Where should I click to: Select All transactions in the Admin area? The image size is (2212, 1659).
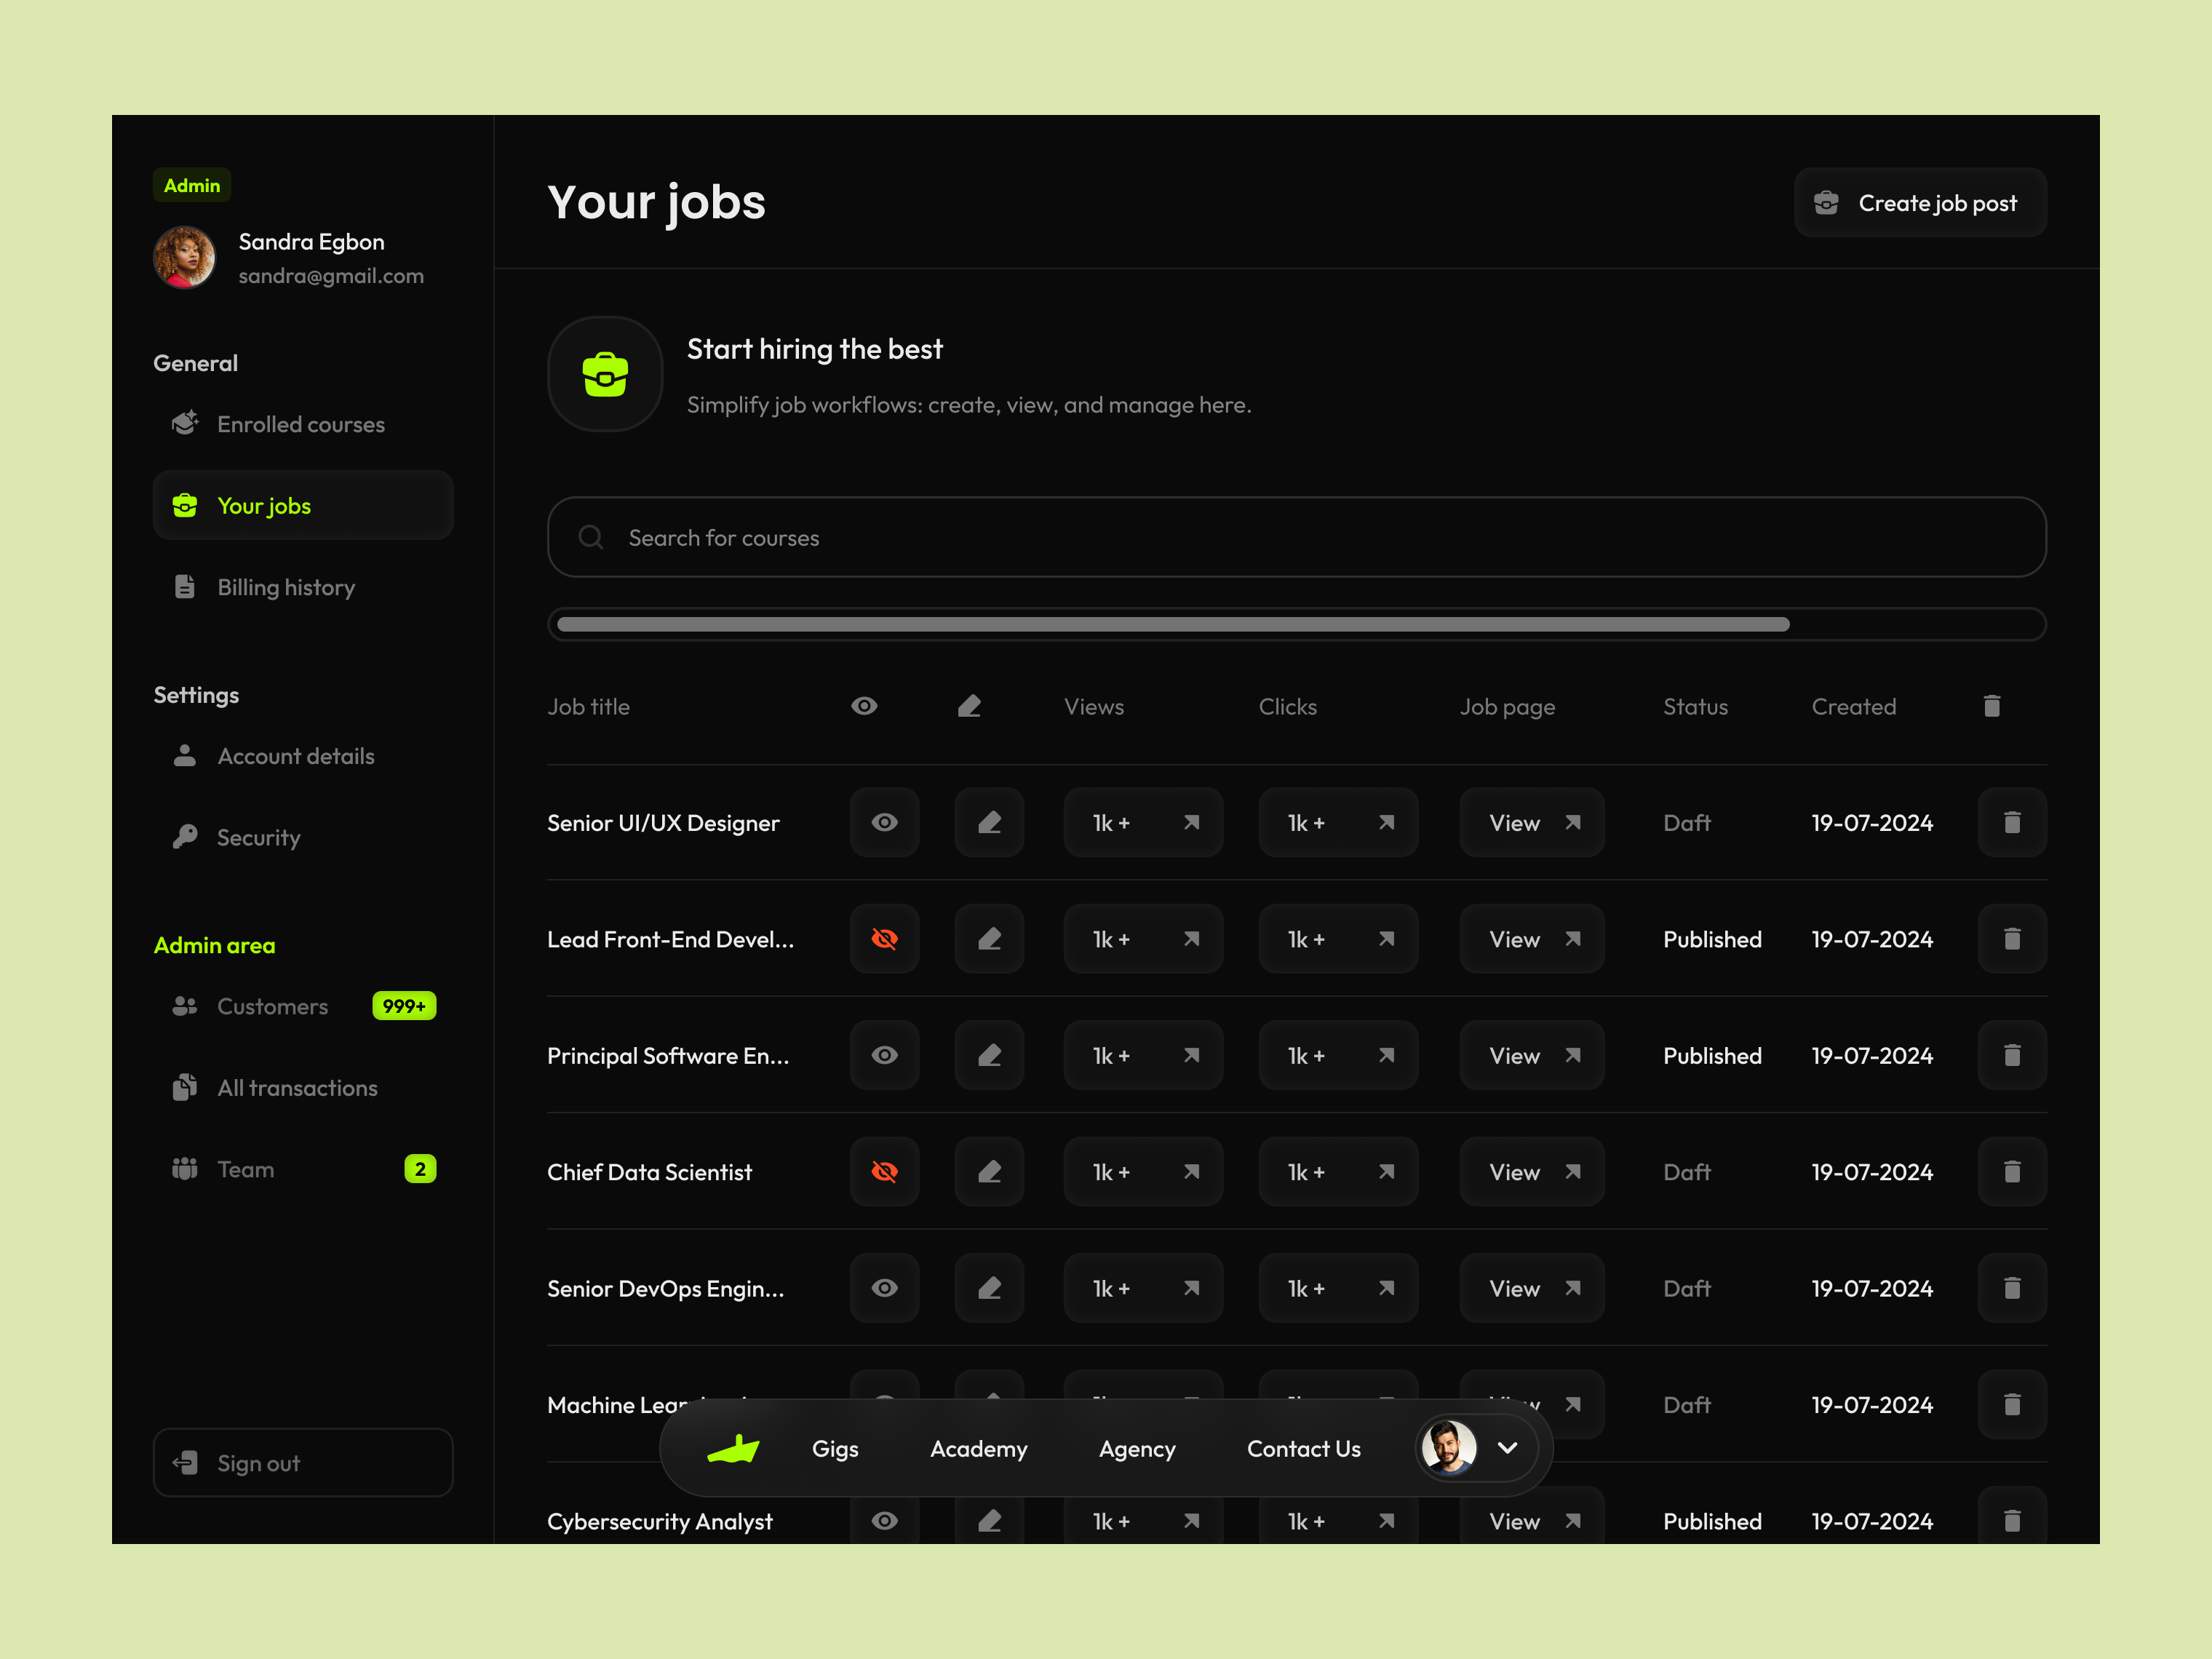tap(296, 1087)
